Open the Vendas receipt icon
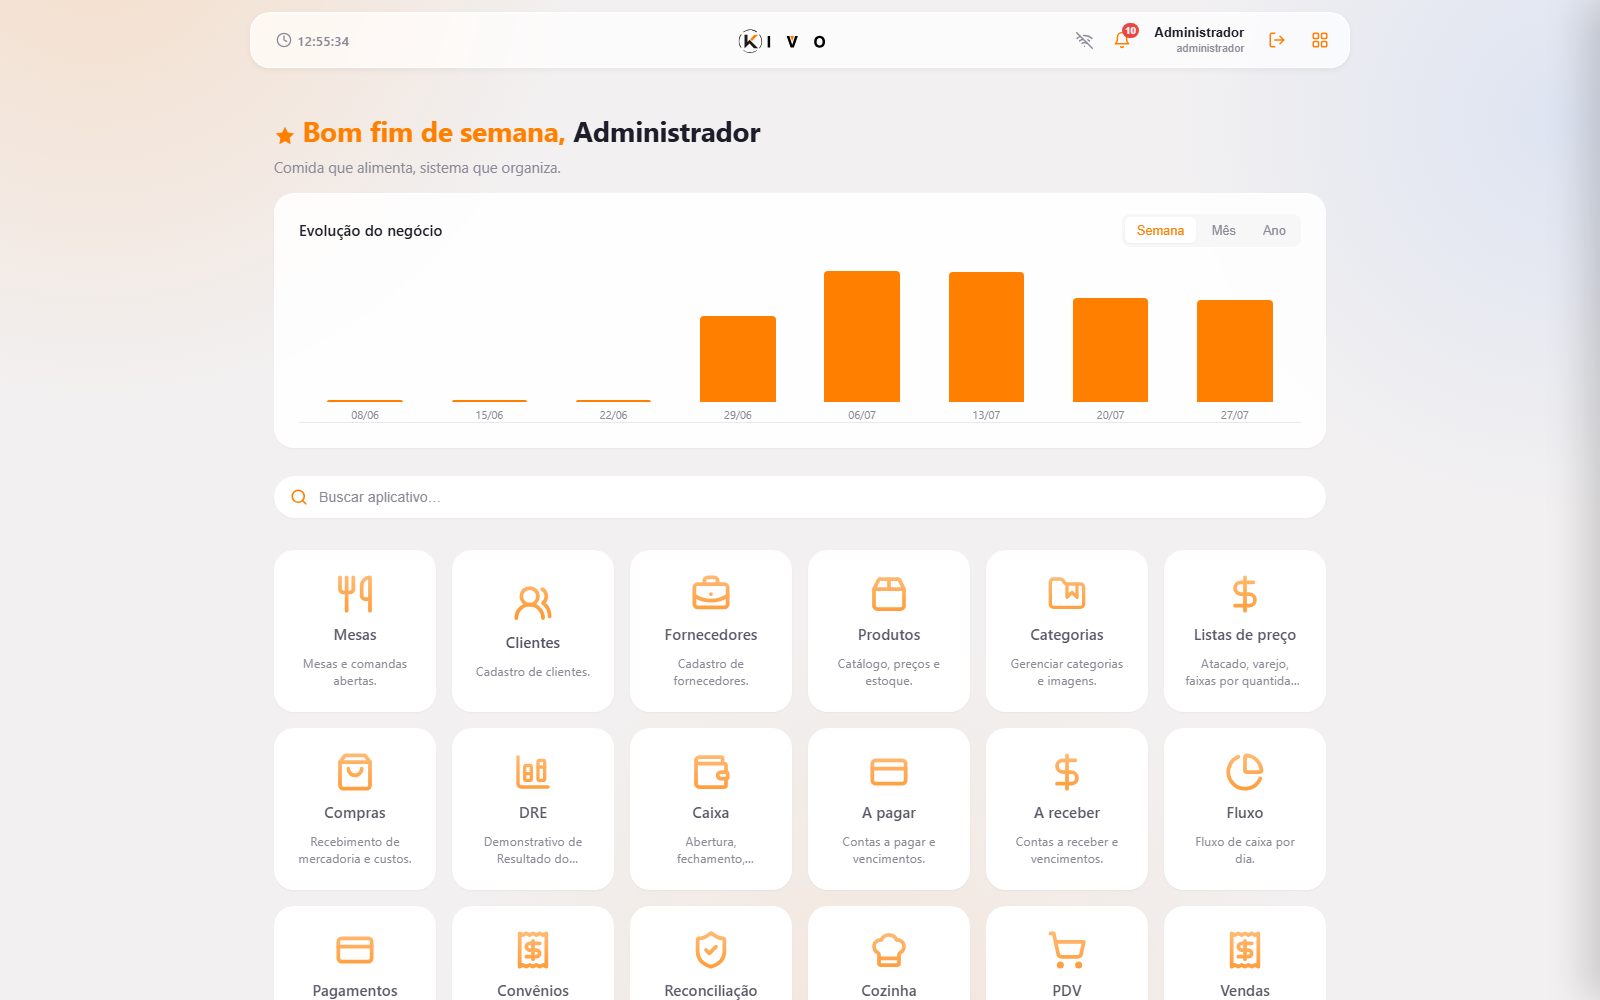This screenshot has width=1600, height=1000. [1245, 950]
